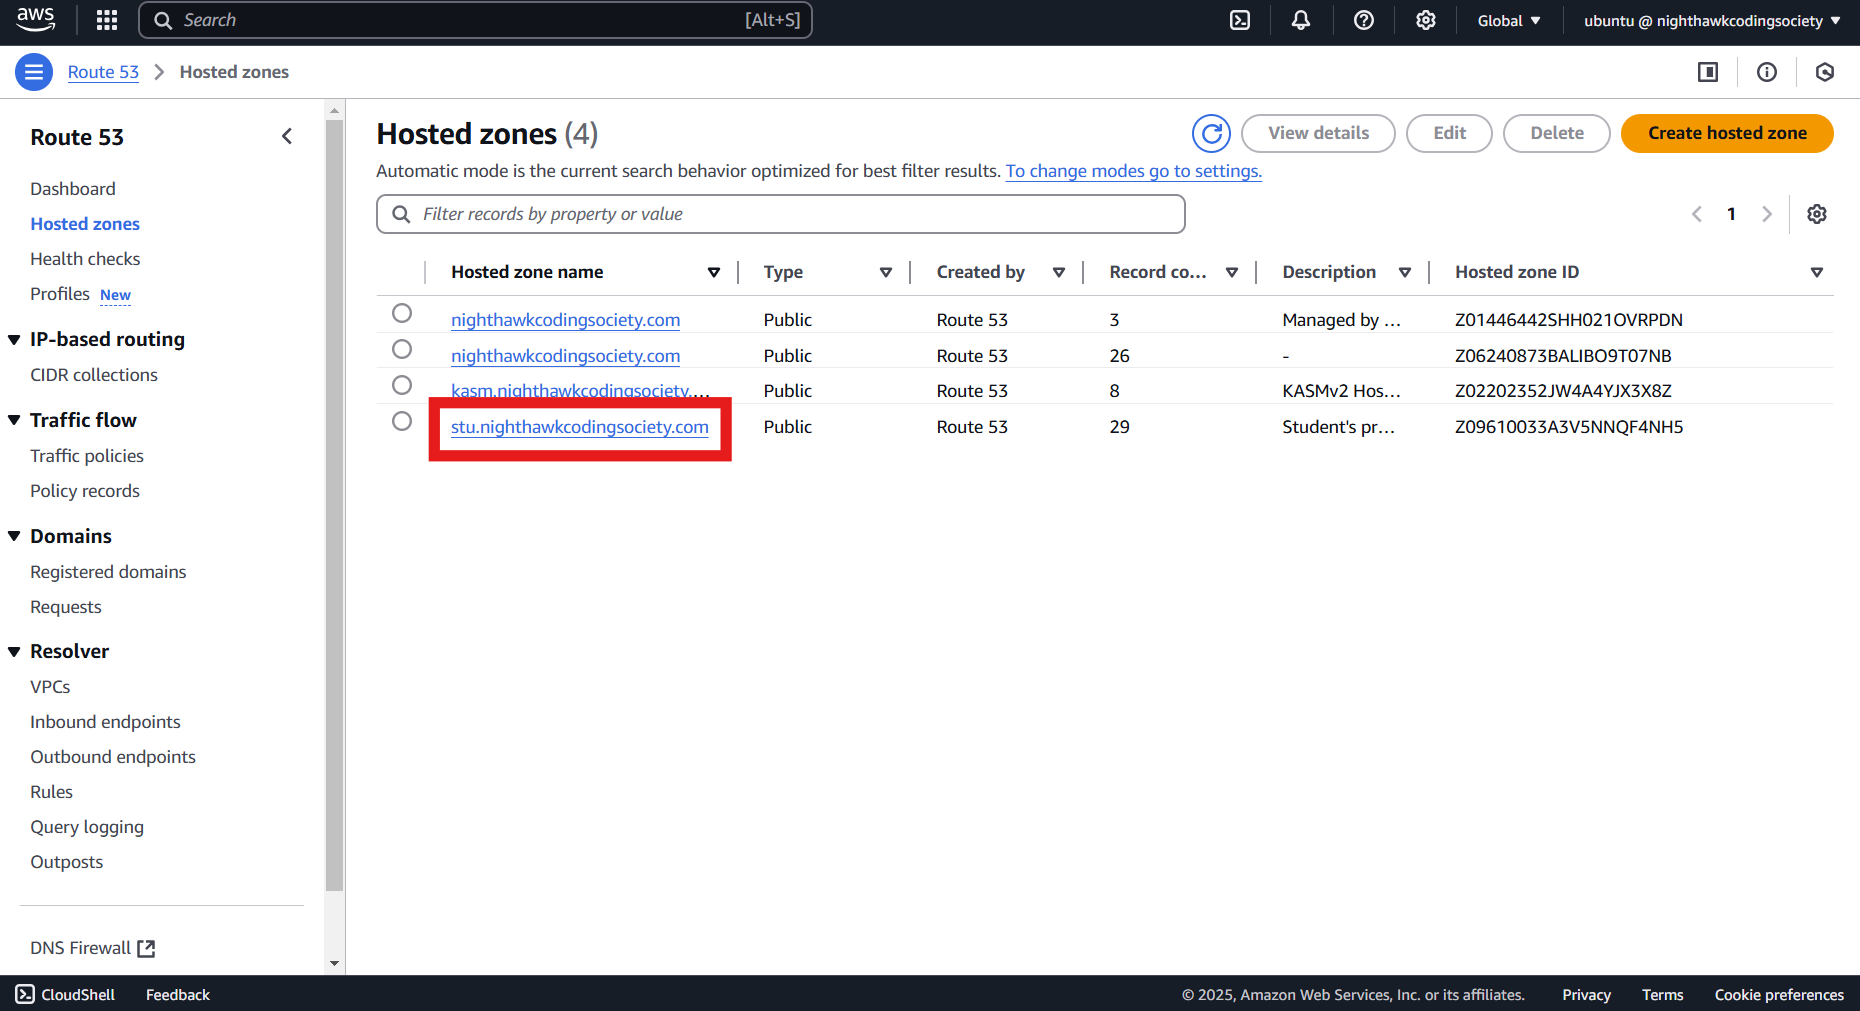
Task: Open Profiles in the sidebar
Action: tap(60, 294)
